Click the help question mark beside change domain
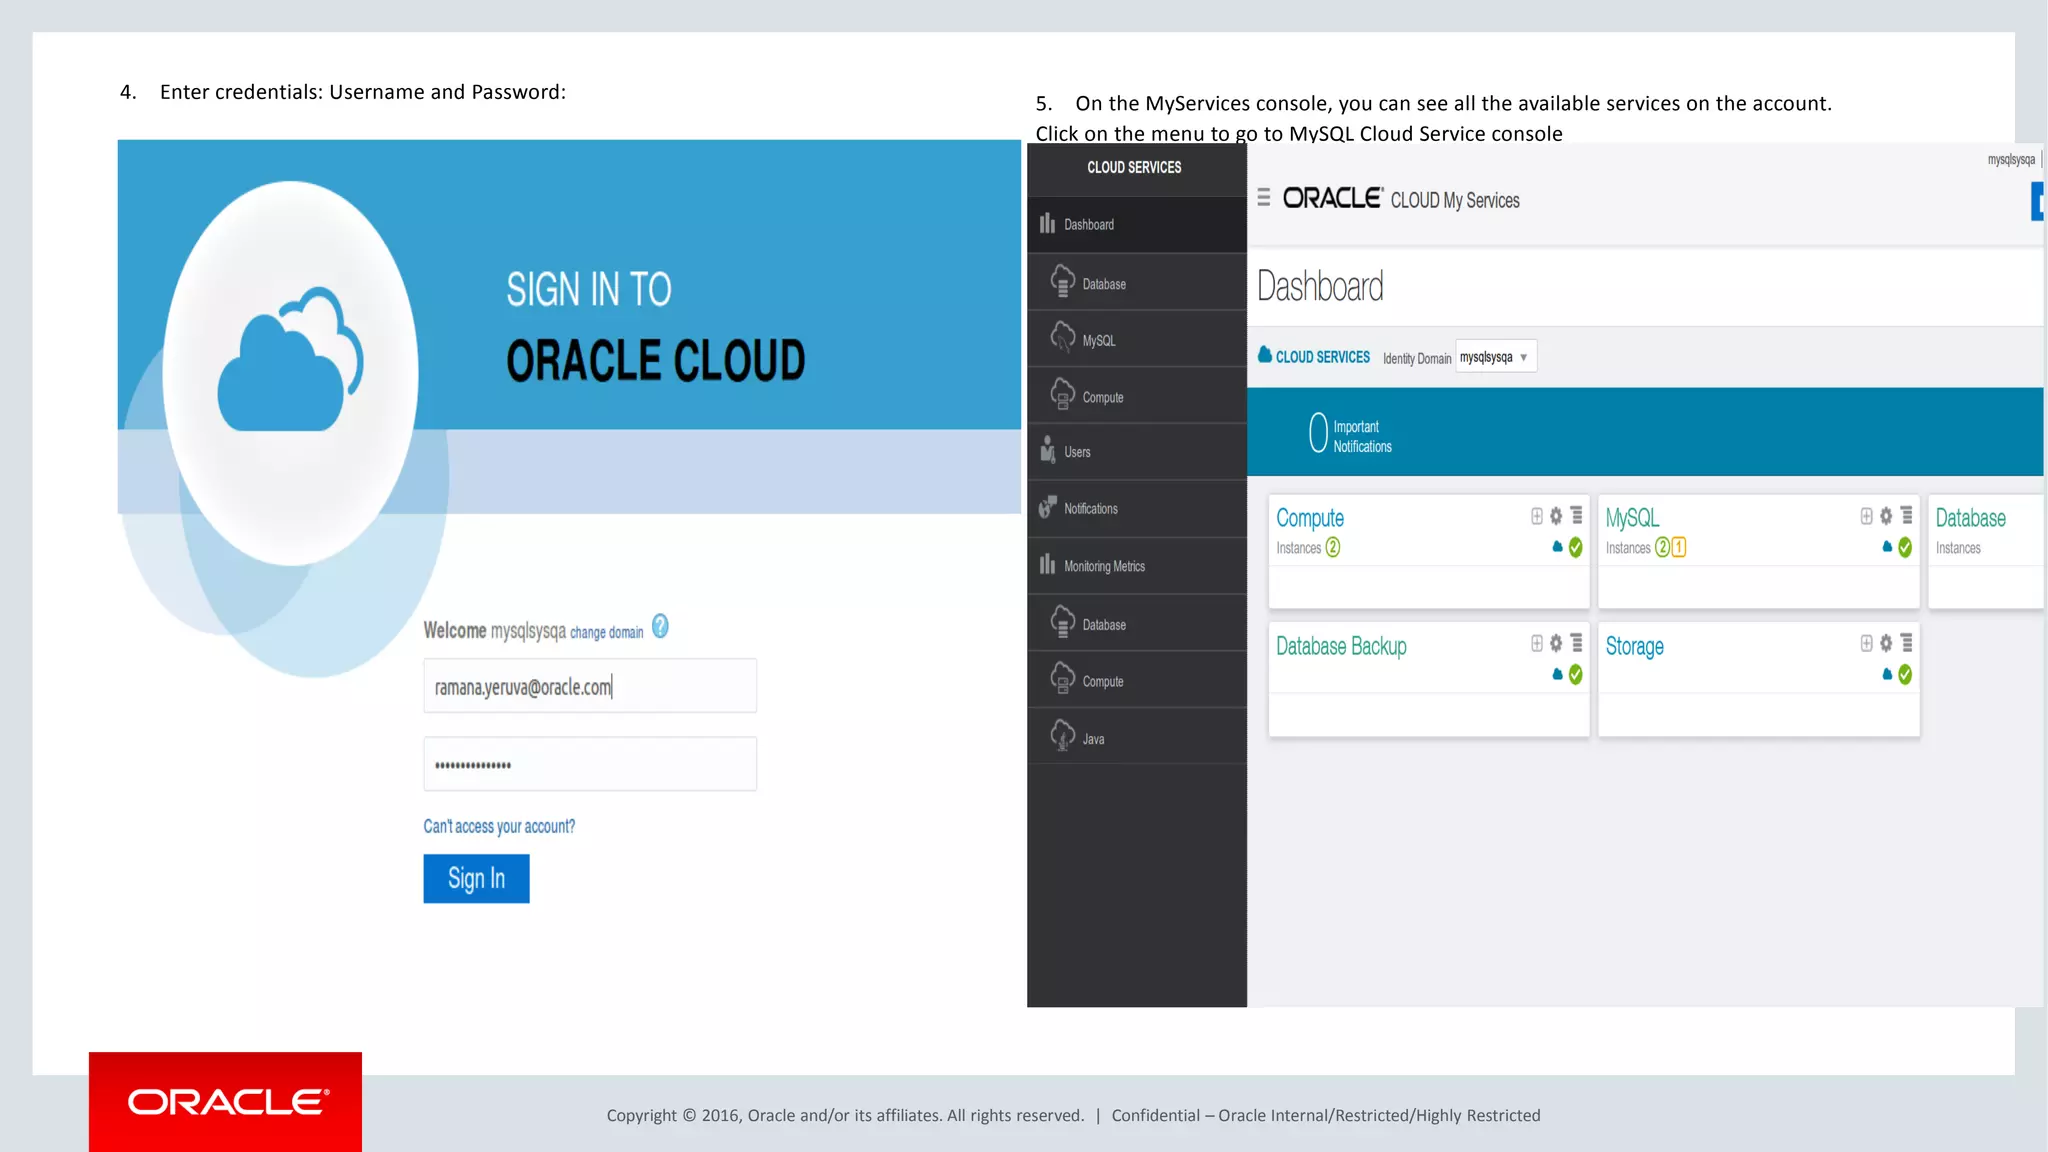The image size is (2048, 1152). coord(660,626)
